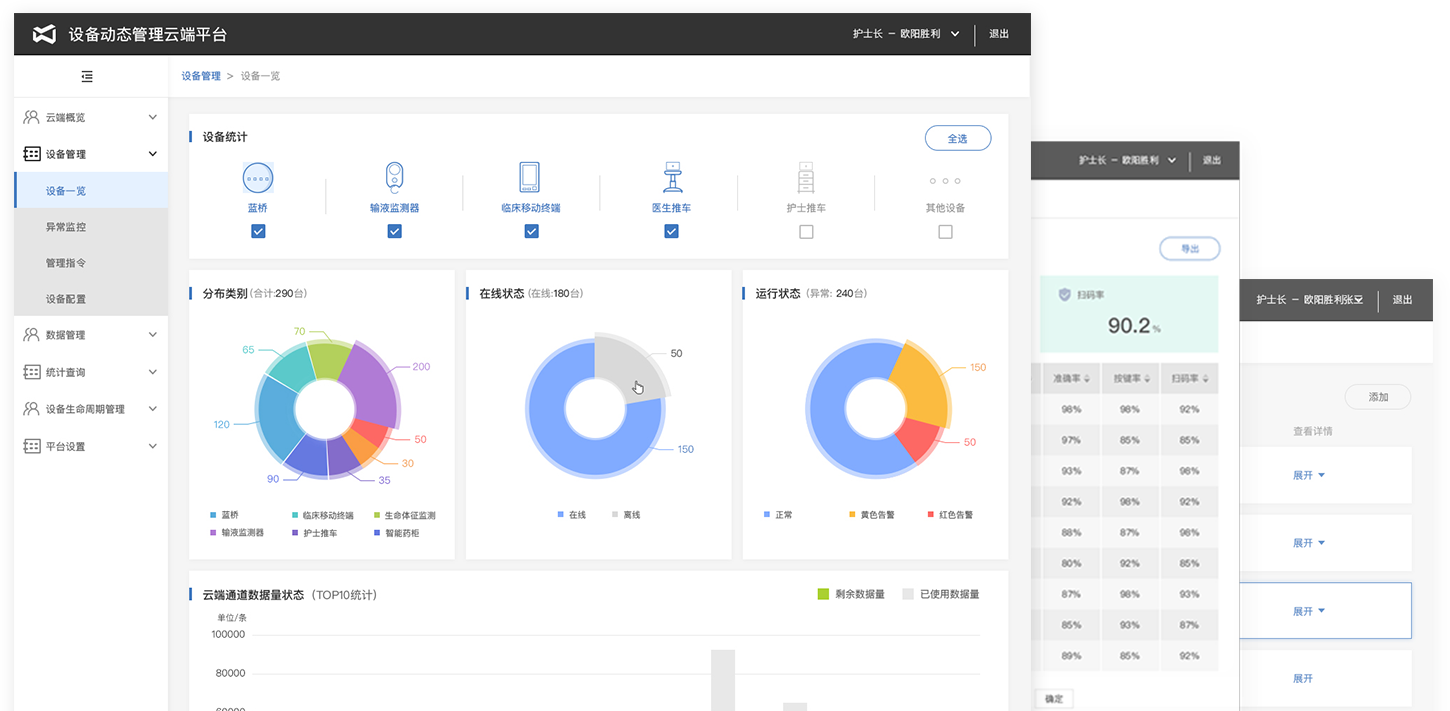
Task: Go to 设备配置 menu item
Action: (x=66, y=299)
